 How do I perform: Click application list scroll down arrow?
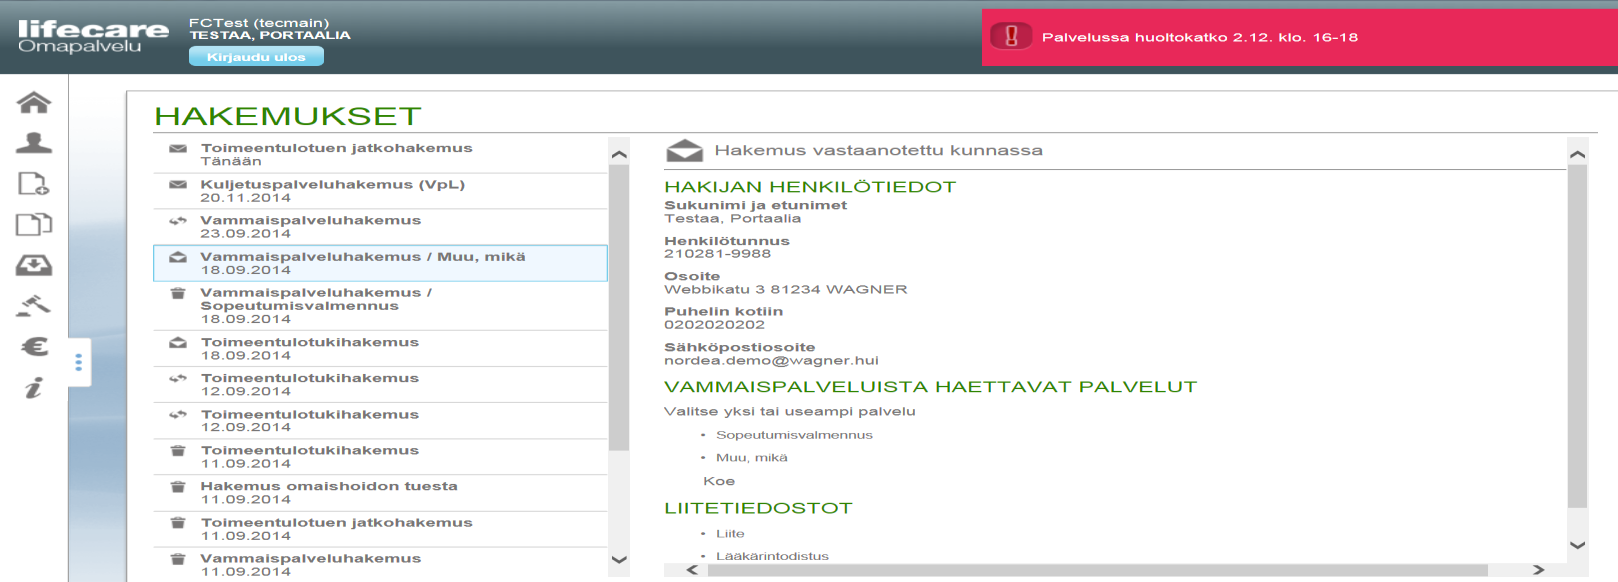(x=619, y=560)
